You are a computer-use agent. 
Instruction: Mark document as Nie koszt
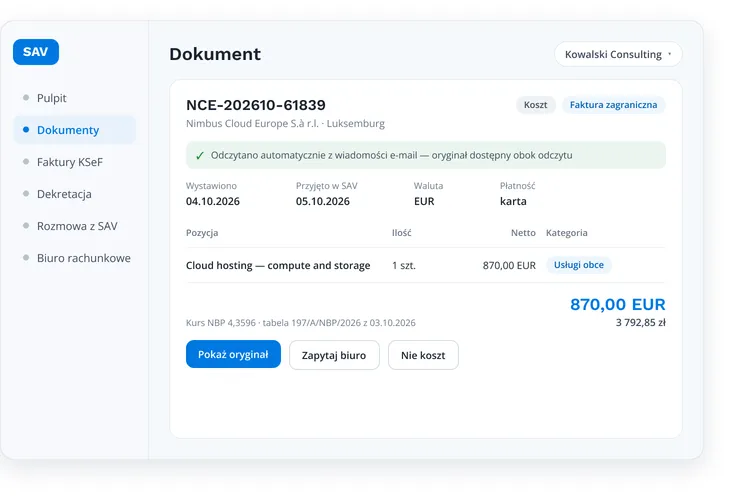click(423, 355)
